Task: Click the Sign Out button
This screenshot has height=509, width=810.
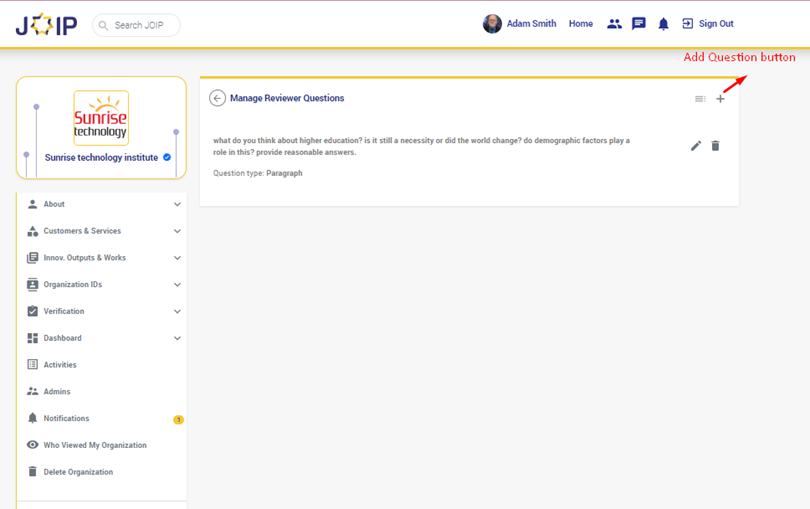Action: tap(708, 24)
